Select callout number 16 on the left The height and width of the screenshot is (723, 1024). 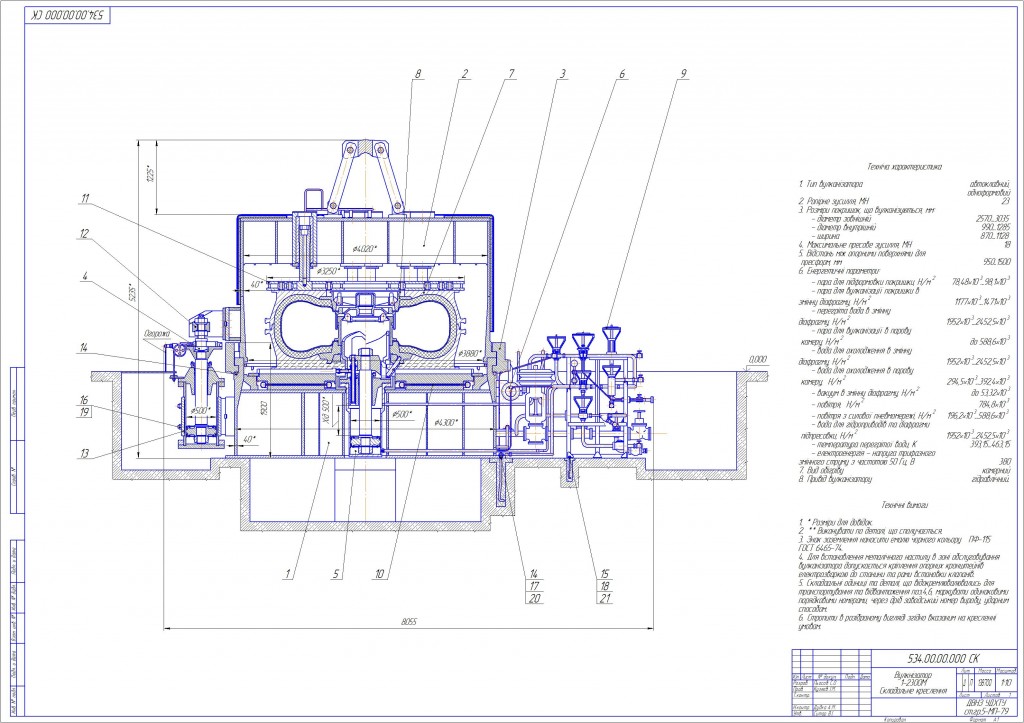84,400
